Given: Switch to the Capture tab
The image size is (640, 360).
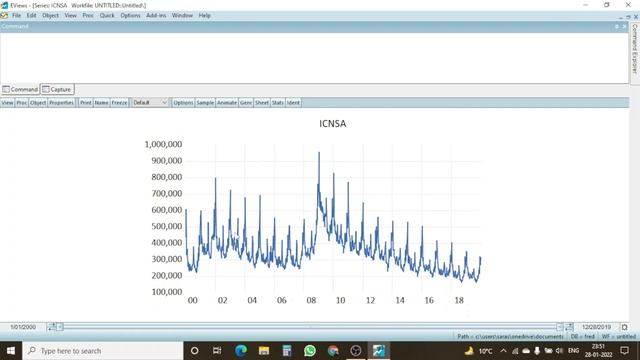Looking at the screenshot, I should [57, 89].
